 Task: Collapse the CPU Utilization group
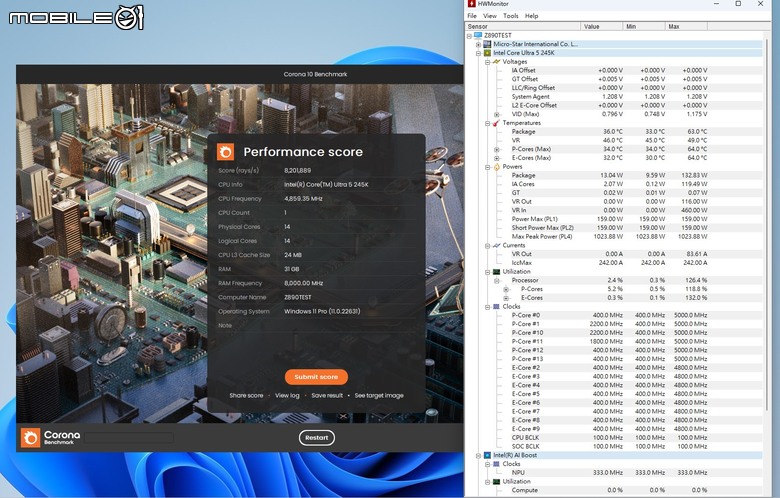(x=488, y=272)
